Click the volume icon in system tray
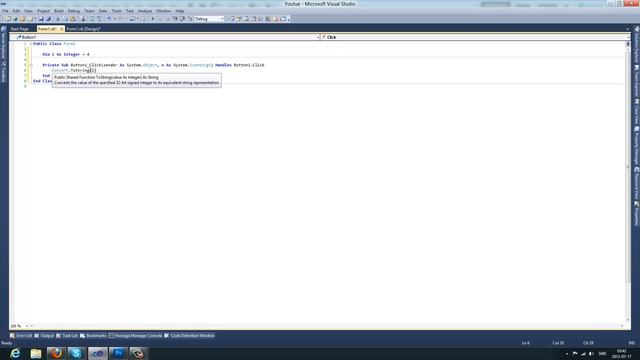The width and height of the screenshot is (640, 360). click(x=591, y=353)
